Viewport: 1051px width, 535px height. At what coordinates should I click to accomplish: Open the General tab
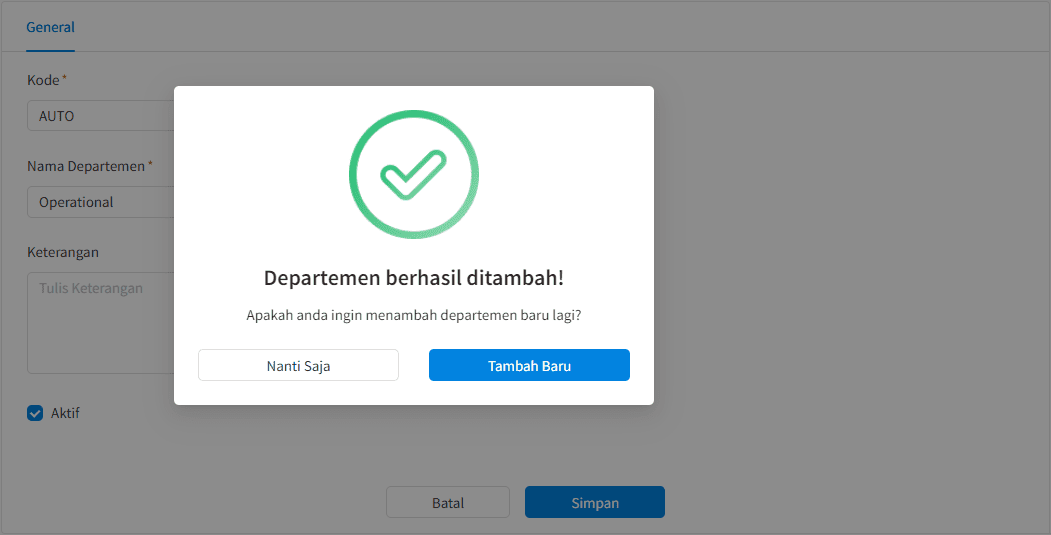click(50, 27)
